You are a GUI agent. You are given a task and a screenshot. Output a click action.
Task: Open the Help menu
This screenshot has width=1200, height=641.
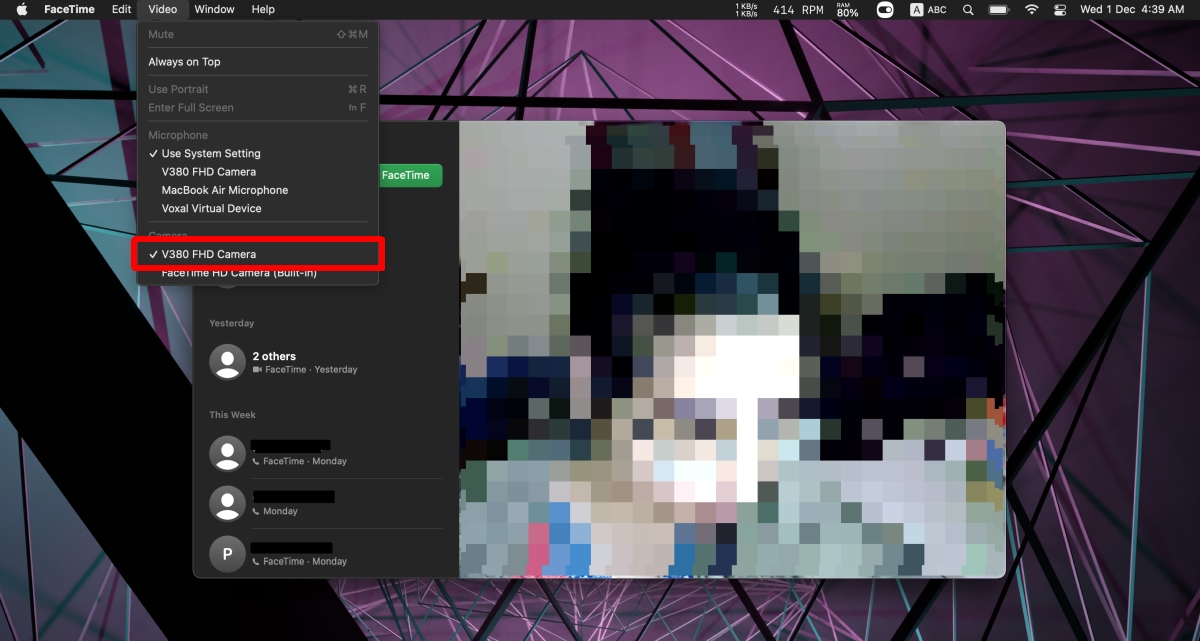[263, 10]
